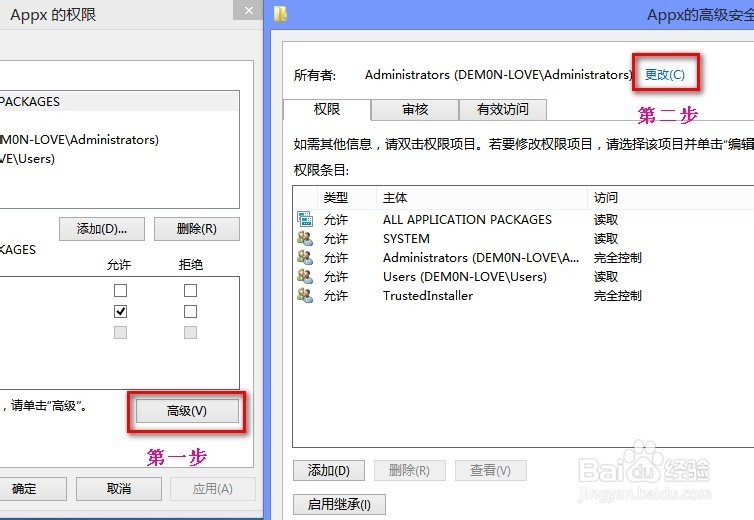Click 添加(D) in advanced security window
Viewport: 754px width, 520px height.
[x=329, y=470]
